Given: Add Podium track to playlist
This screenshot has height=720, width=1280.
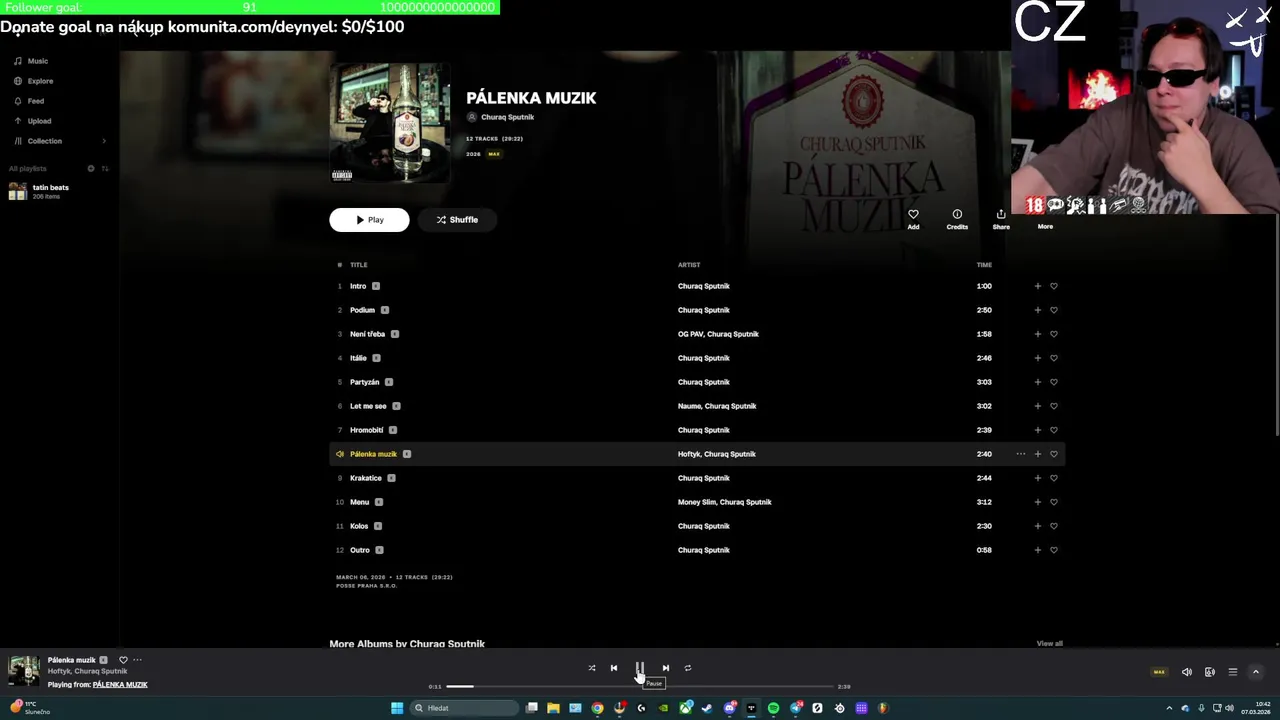Looking at the screenshot, I should tap(1037, 310).
